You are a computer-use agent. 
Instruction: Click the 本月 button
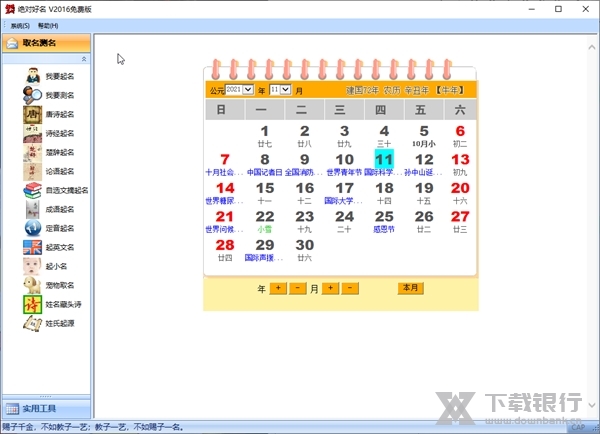410,288
